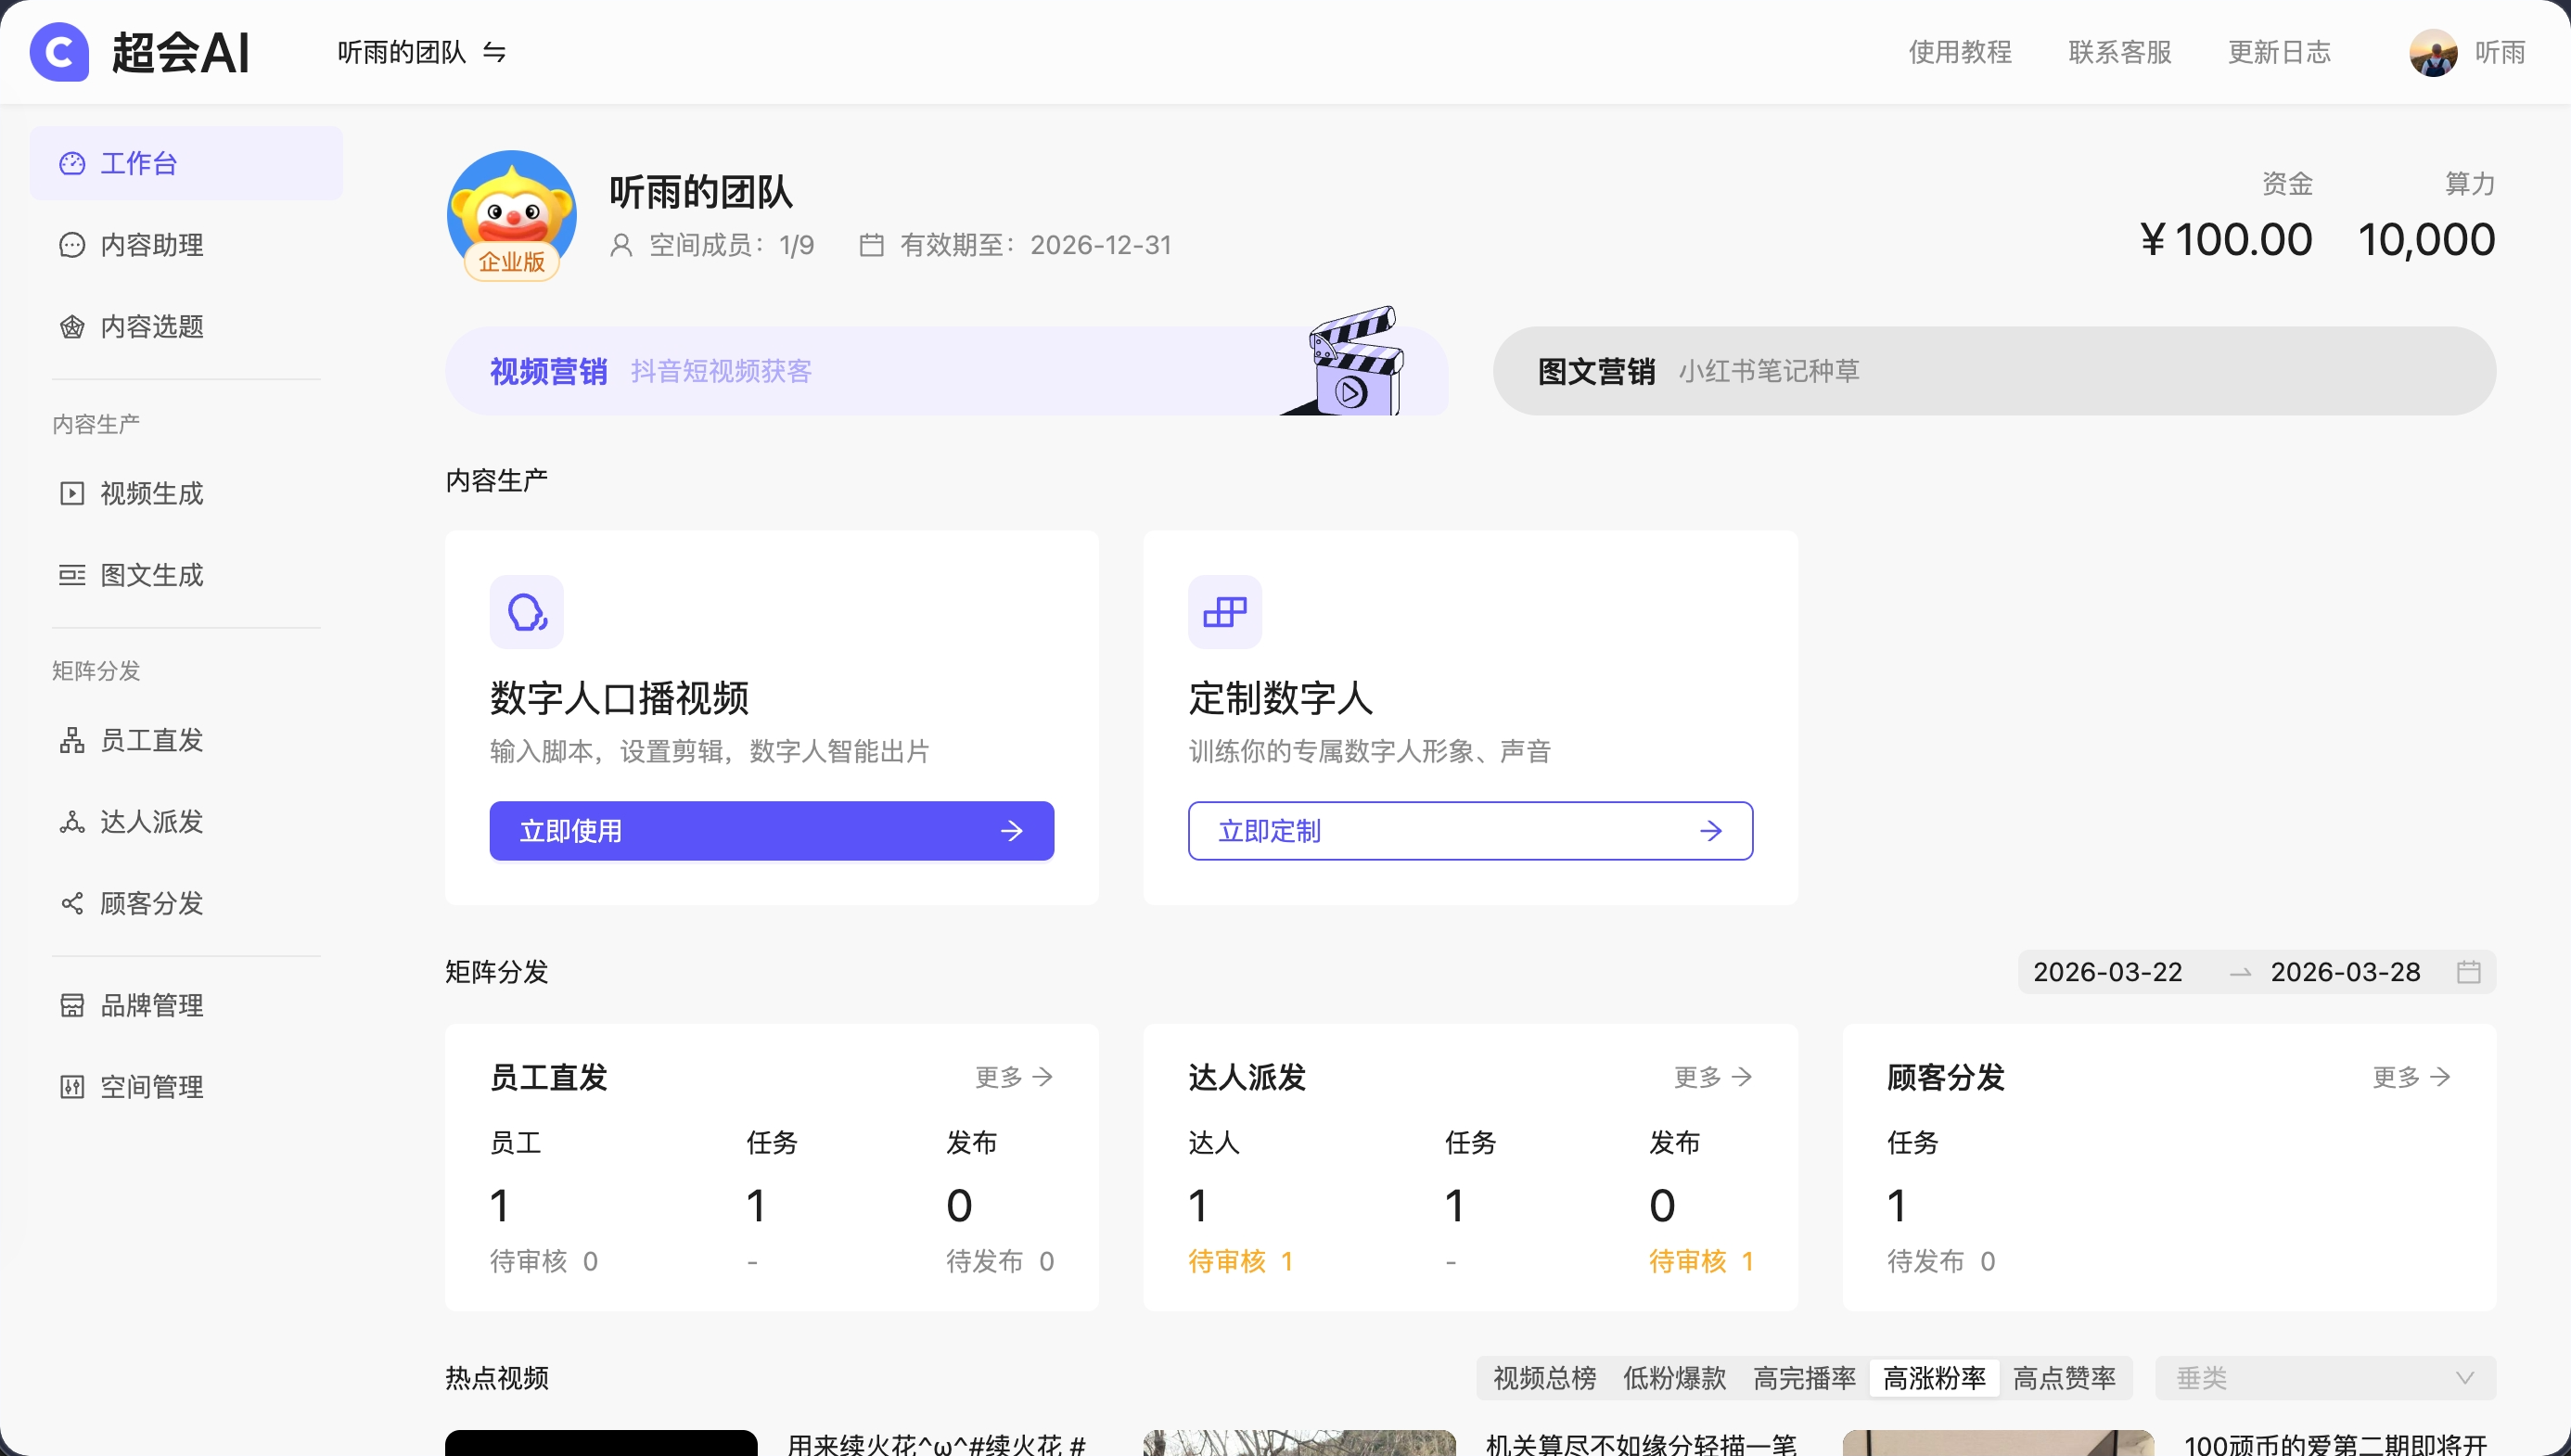The width and height of the screenshot is (2571, 1456).
Task: Click the team switch icon next to 听雨的团队
Action: [x=495, y=52]
